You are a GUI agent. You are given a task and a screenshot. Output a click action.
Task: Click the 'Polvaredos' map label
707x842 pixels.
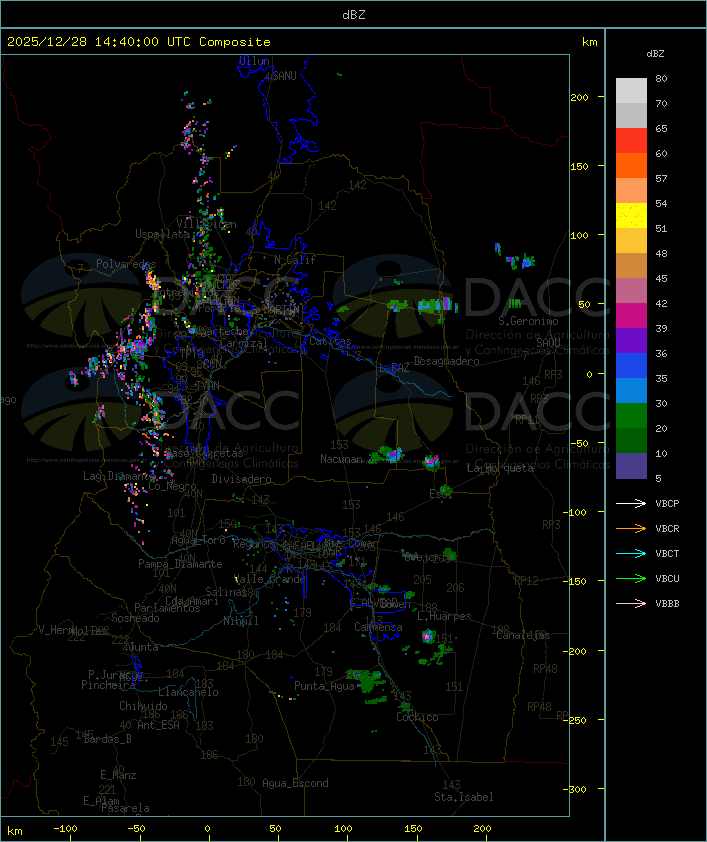click(x=126, y=264)
